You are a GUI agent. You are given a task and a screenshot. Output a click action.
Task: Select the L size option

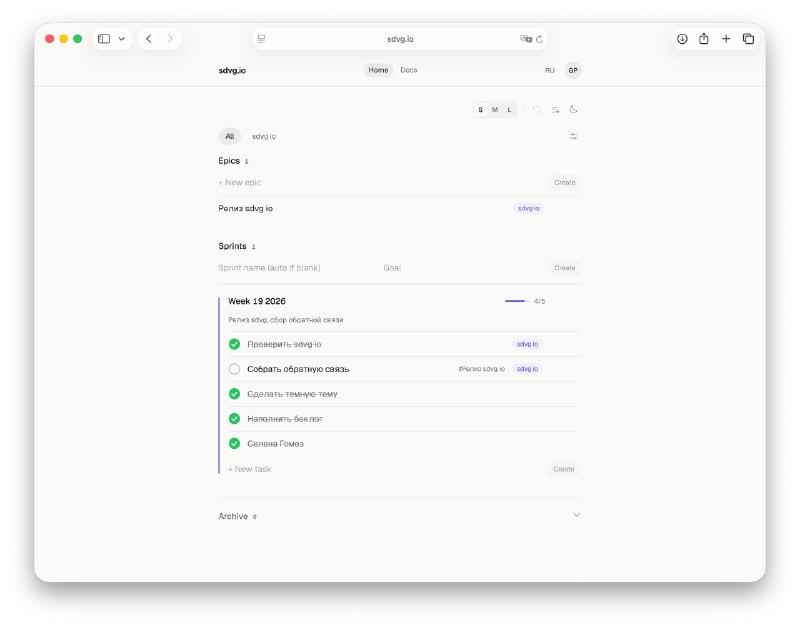[509, 110]
